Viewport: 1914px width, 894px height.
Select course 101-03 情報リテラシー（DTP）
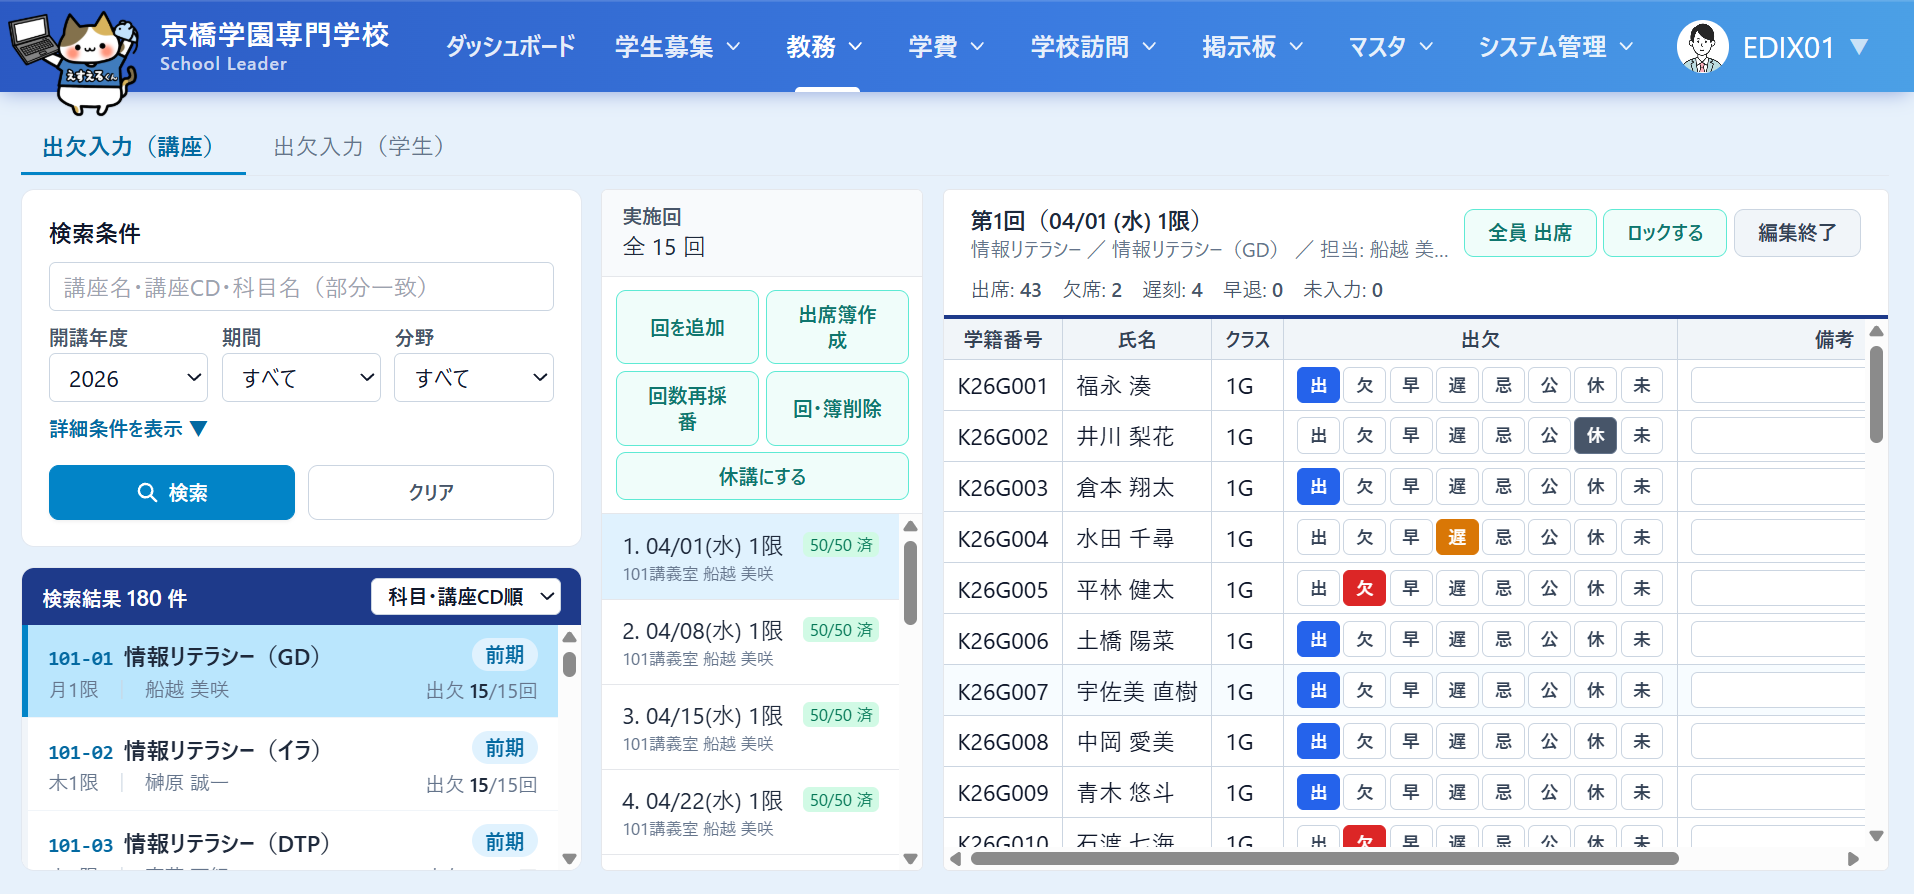pyautogui.click(x=292, y=842)
